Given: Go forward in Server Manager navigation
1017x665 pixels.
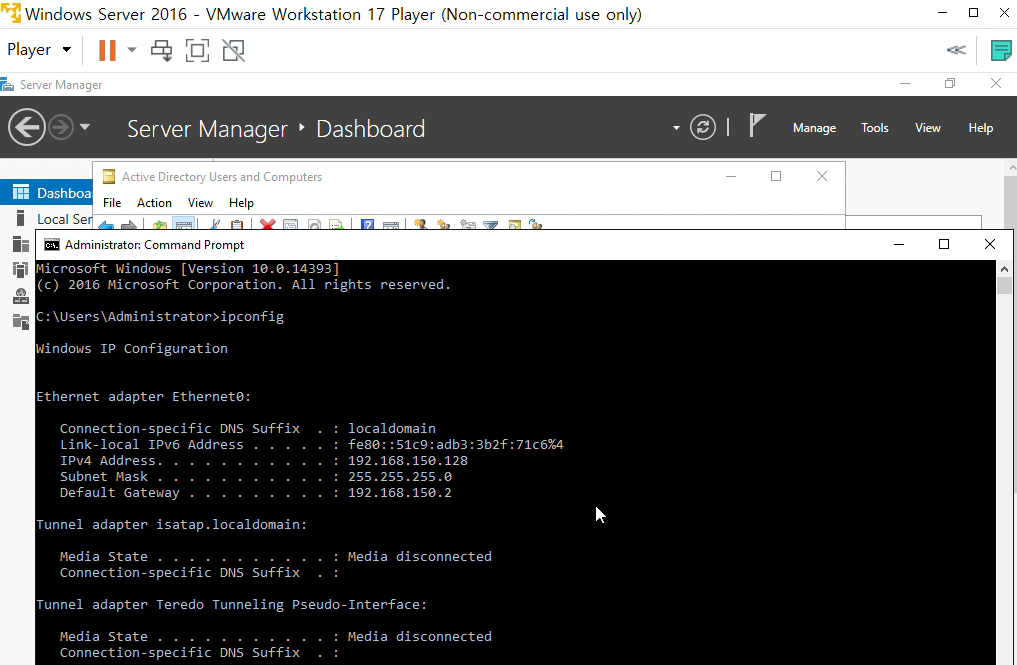Looking at the screenshot, I should pyautogui.click(x=61, y=127).
